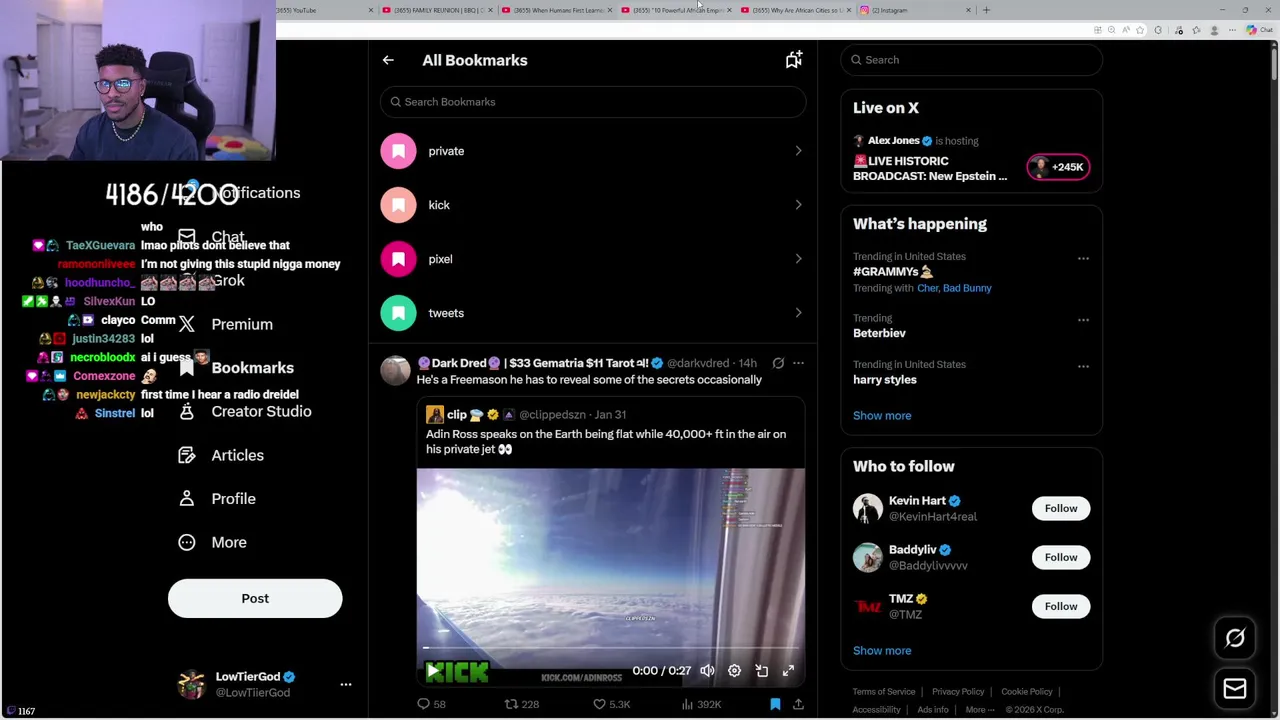The image size is (1280, 720).
Task: Play the Adin Ross video
Action: tap(432, 671)
